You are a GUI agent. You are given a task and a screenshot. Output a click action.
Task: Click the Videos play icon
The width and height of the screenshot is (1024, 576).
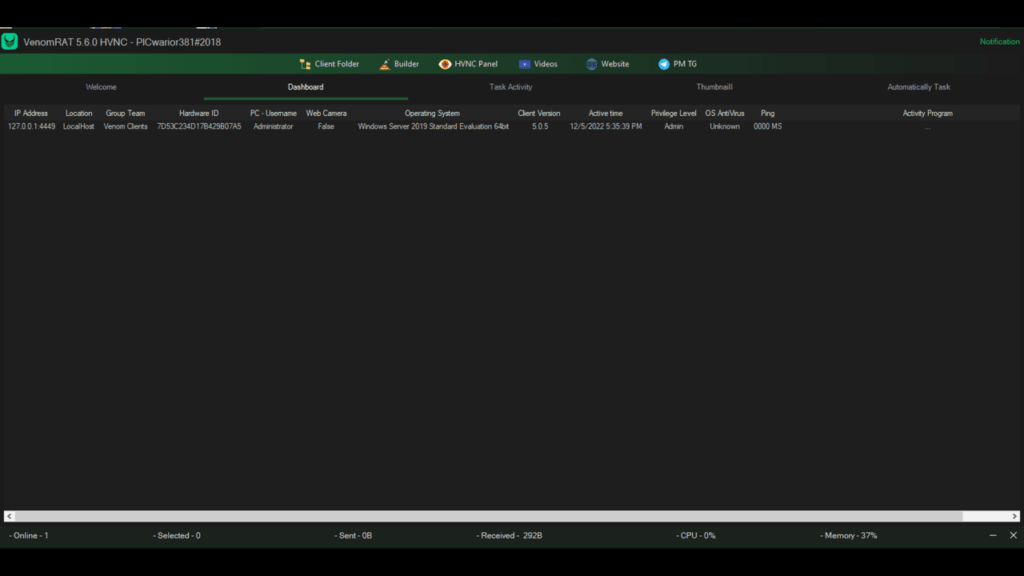pos(524,64)
